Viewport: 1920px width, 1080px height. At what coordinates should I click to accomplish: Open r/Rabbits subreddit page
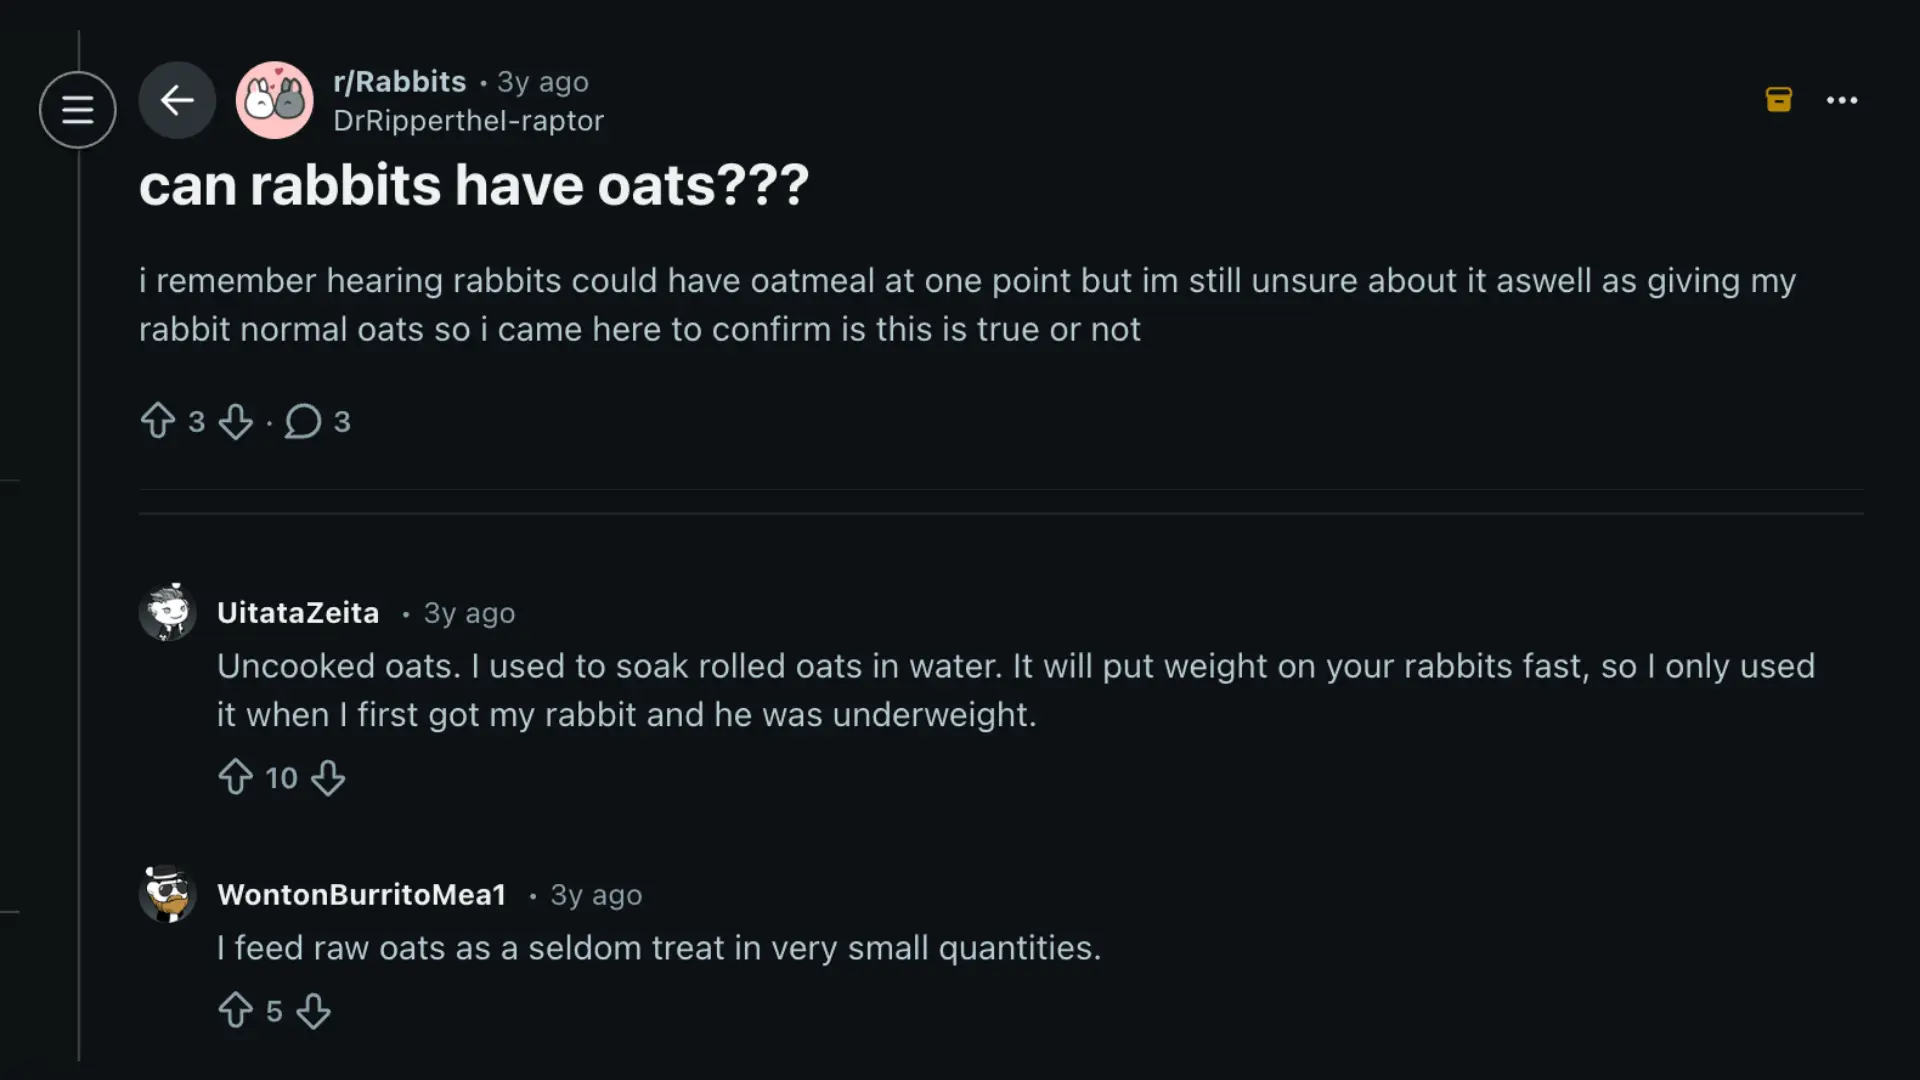tap(399, 81)
